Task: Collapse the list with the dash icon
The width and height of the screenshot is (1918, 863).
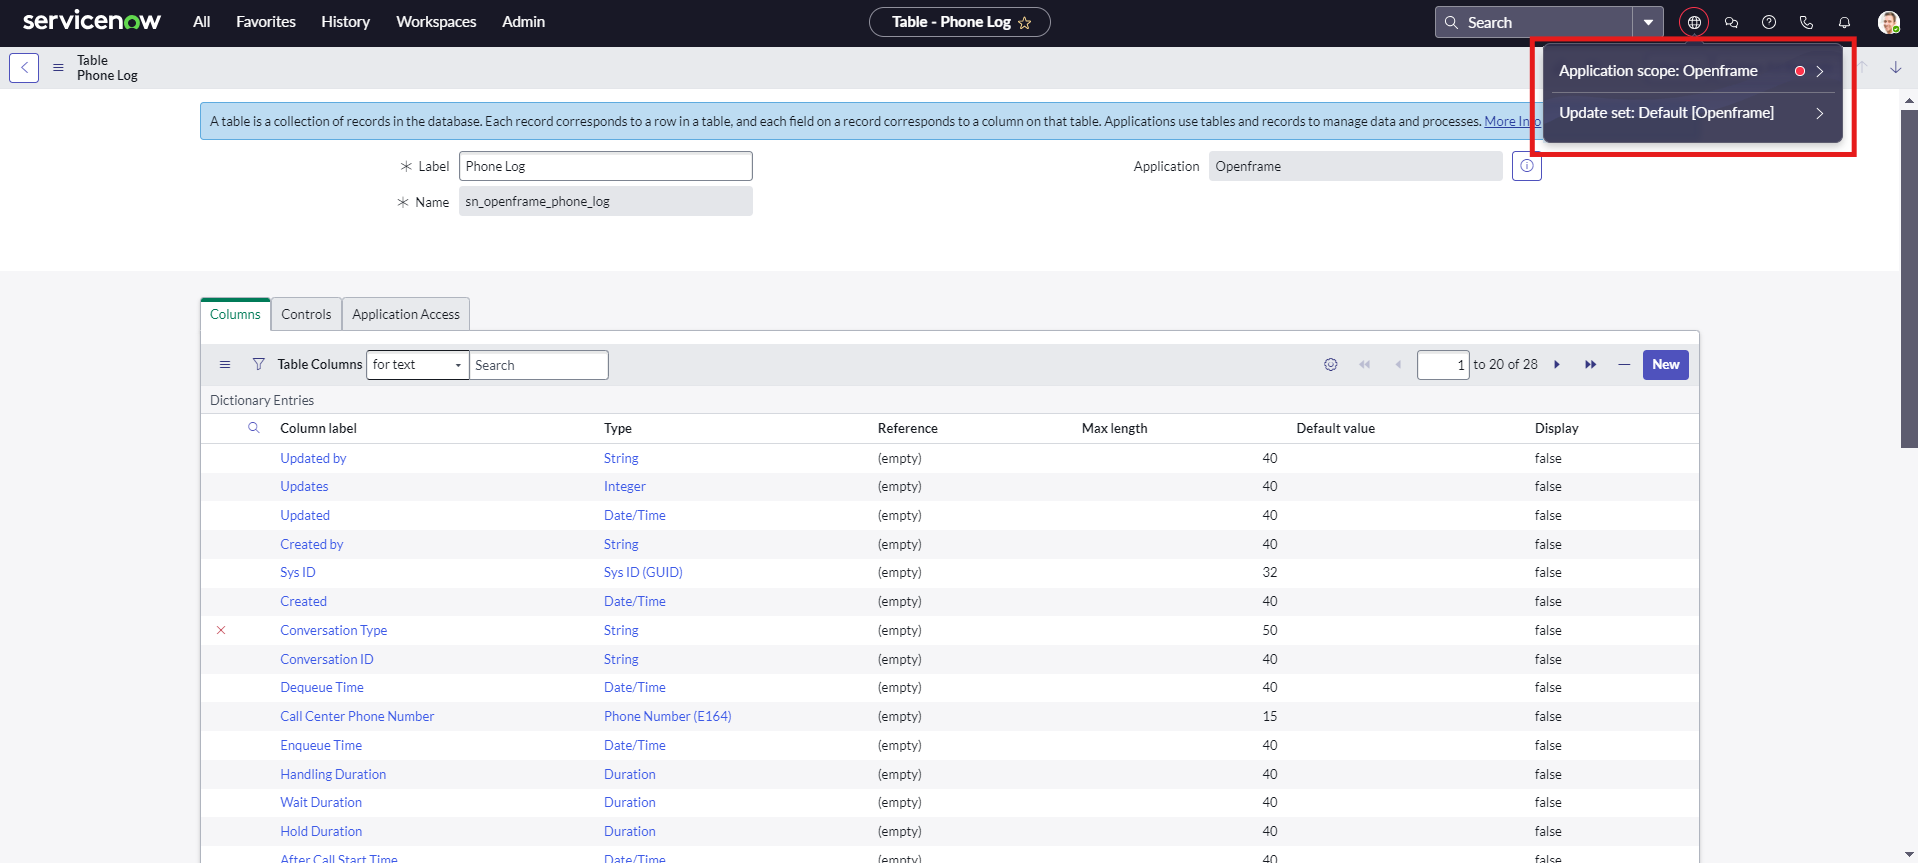Action: click(1623, 365)
